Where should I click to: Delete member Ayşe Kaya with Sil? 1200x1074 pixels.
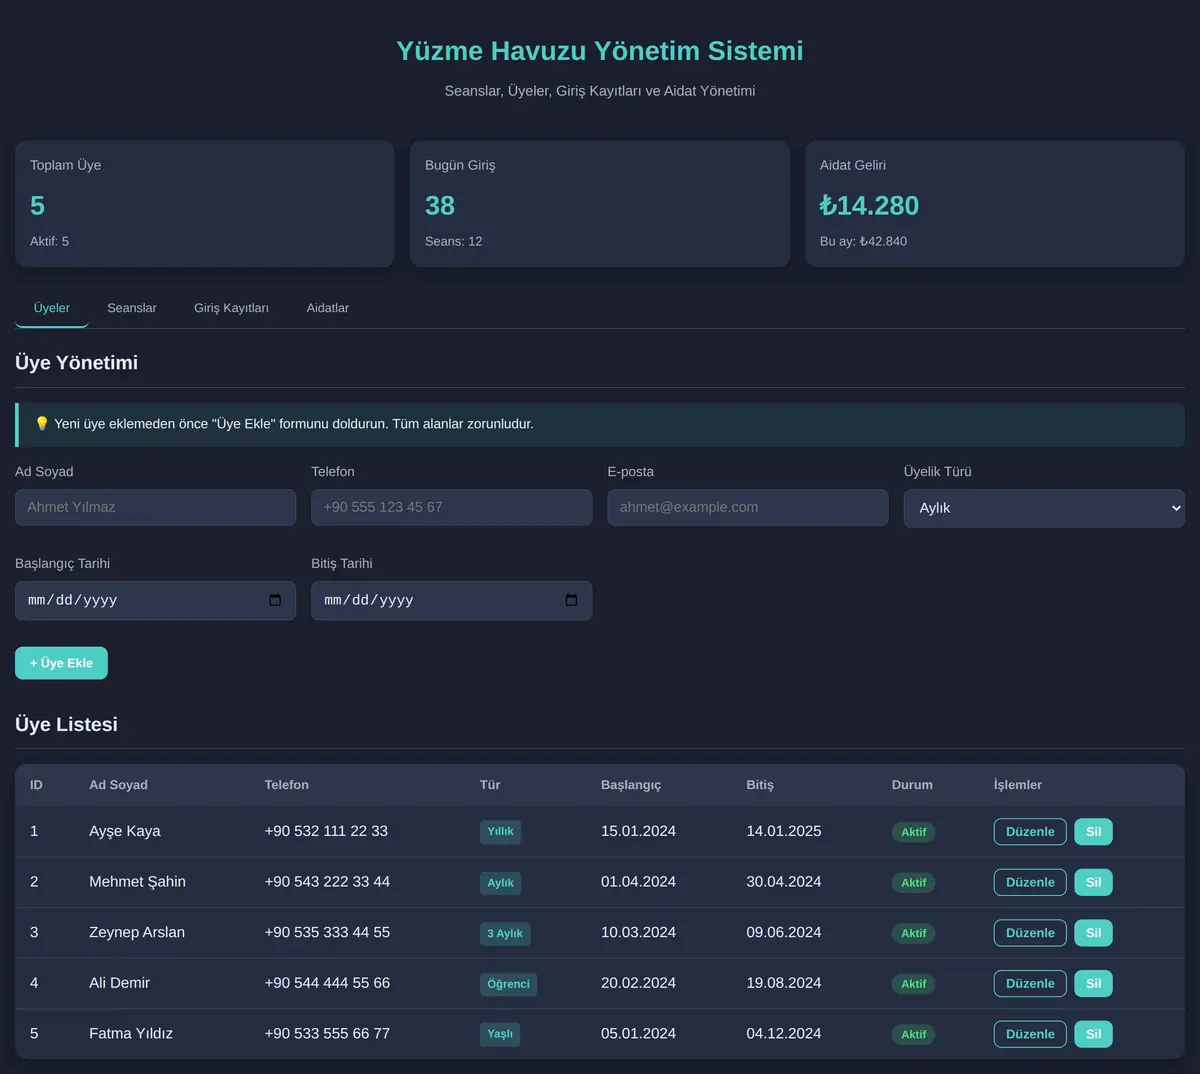click(1093, 832)
